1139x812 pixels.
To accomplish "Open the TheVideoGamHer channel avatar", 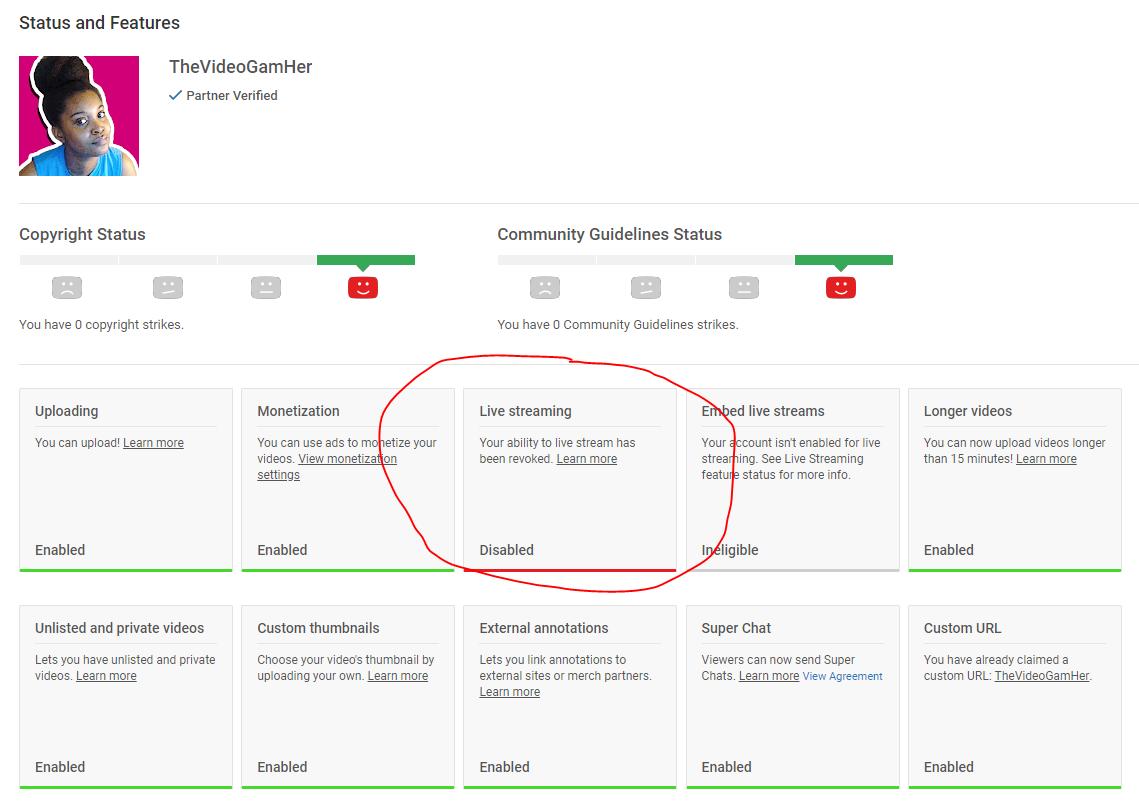I will coord(78,115).
